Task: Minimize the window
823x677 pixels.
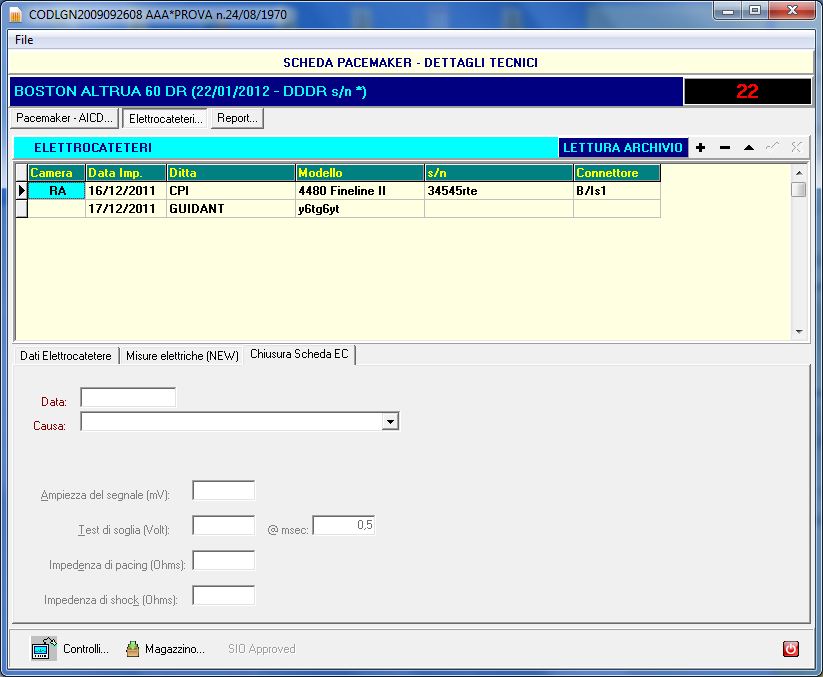Action: click(727, 10)
